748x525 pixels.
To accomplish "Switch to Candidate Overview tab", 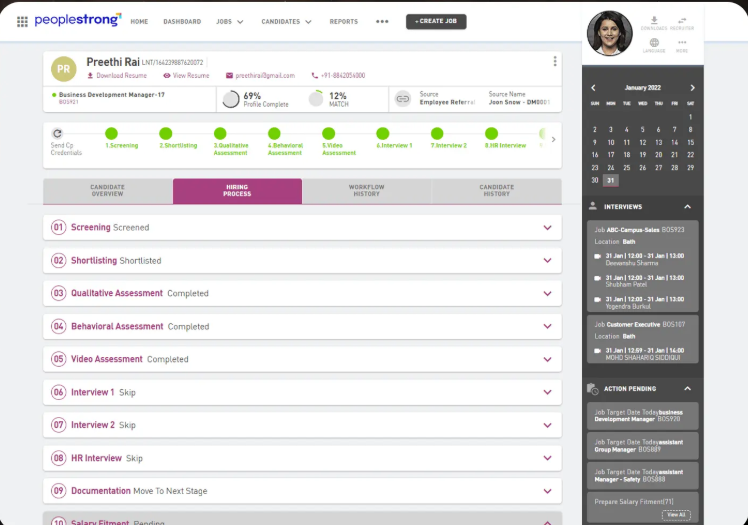I will (x=108, y=191).
